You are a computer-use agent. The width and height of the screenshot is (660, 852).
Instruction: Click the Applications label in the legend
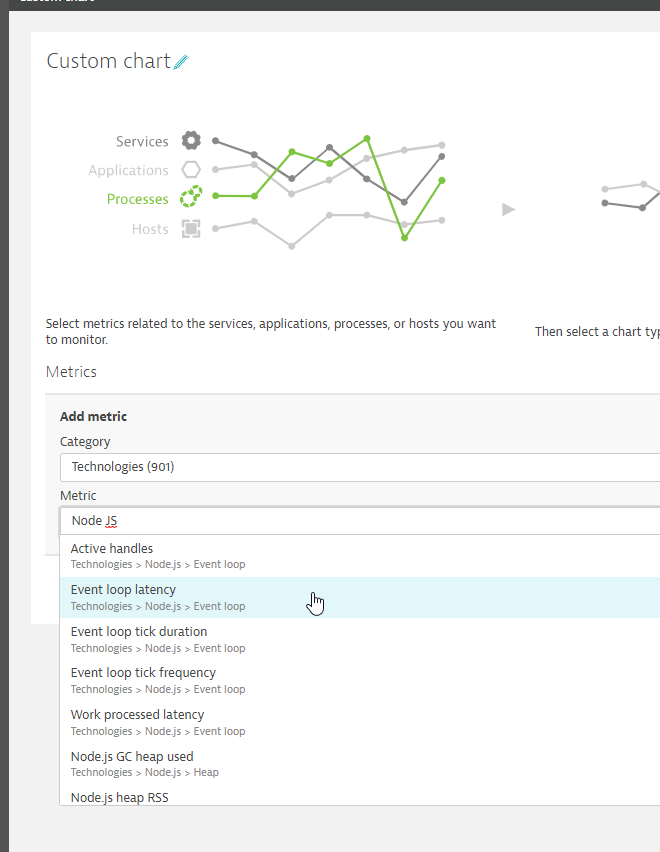pos(128,171)
